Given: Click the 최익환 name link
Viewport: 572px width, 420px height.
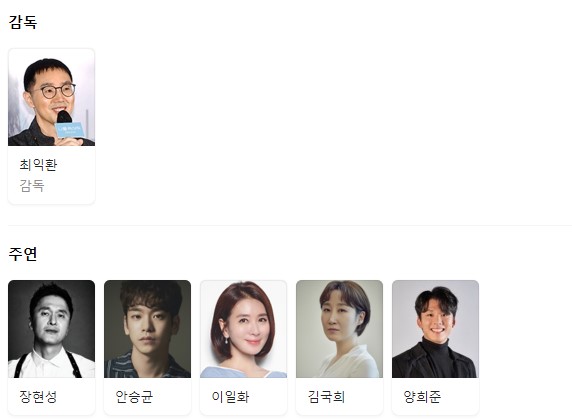Looking at the screenshot, I should [x=38, y=165].
